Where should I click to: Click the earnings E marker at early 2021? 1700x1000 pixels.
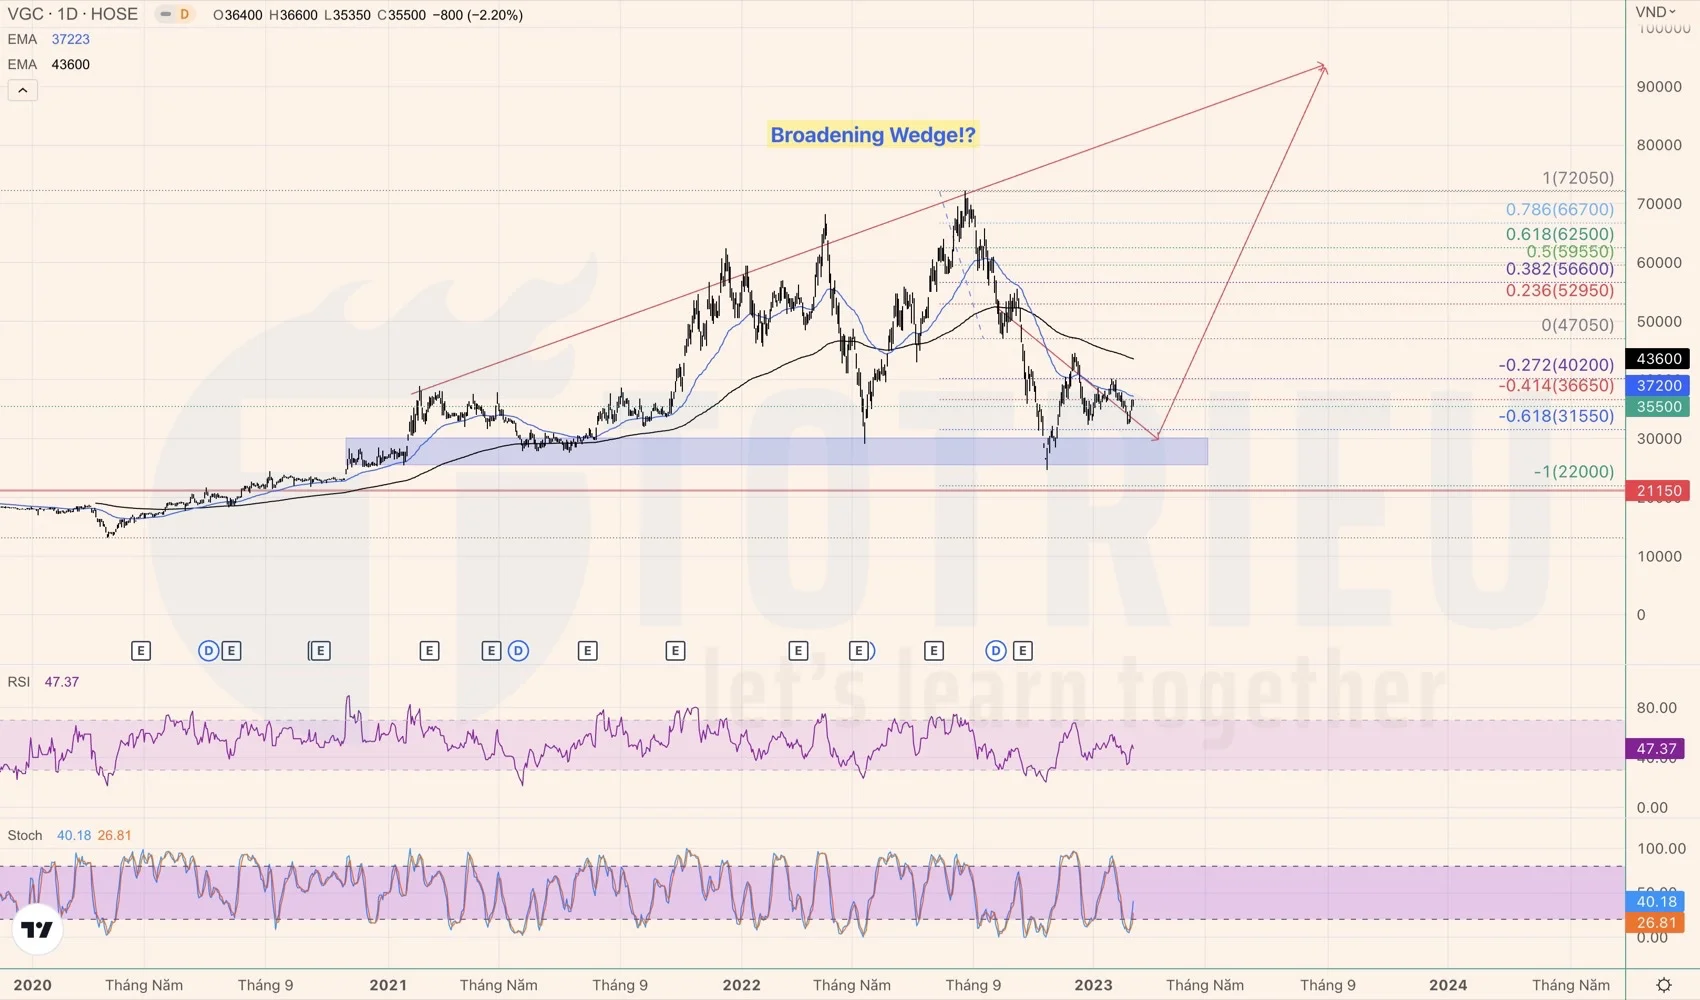click(429, 651)
